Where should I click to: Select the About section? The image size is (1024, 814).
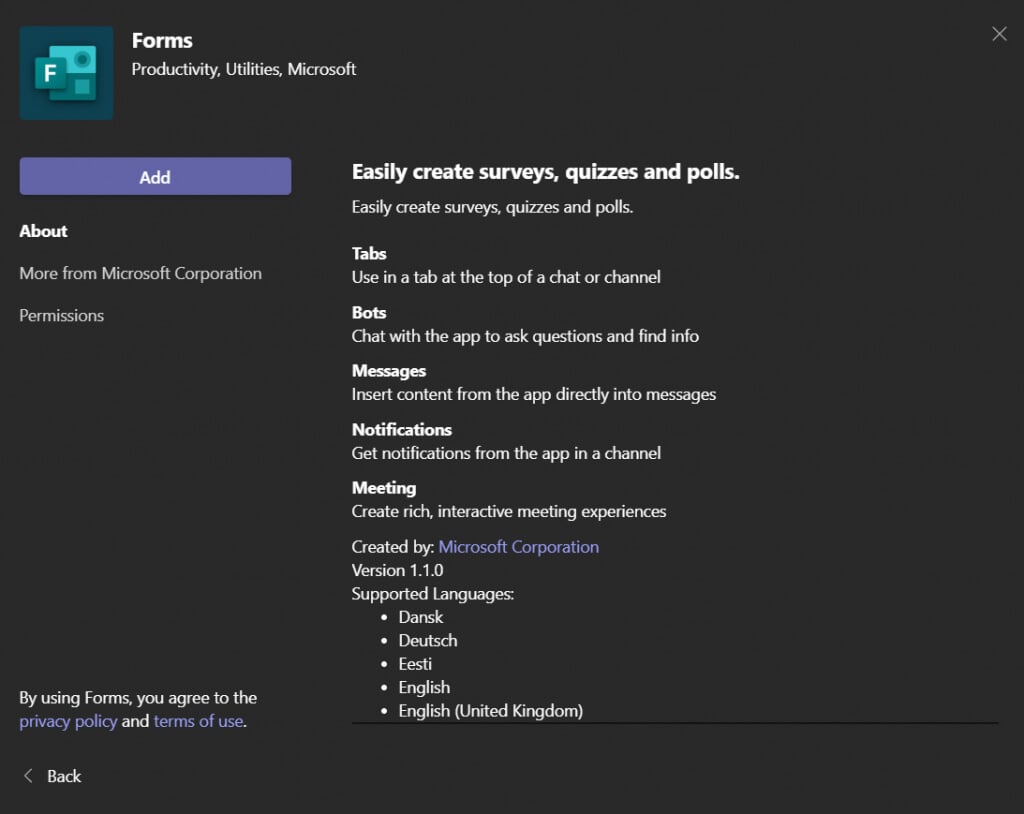tap(44, 231)
